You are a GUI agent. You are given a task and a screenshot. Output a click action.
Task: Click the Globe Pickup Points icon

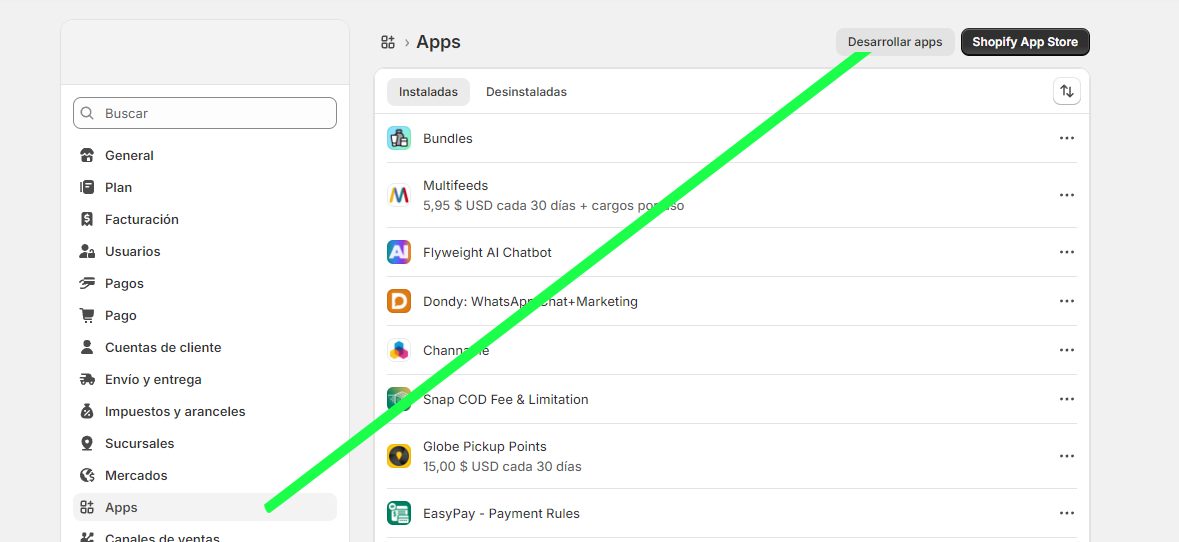[x=399, y=456]
